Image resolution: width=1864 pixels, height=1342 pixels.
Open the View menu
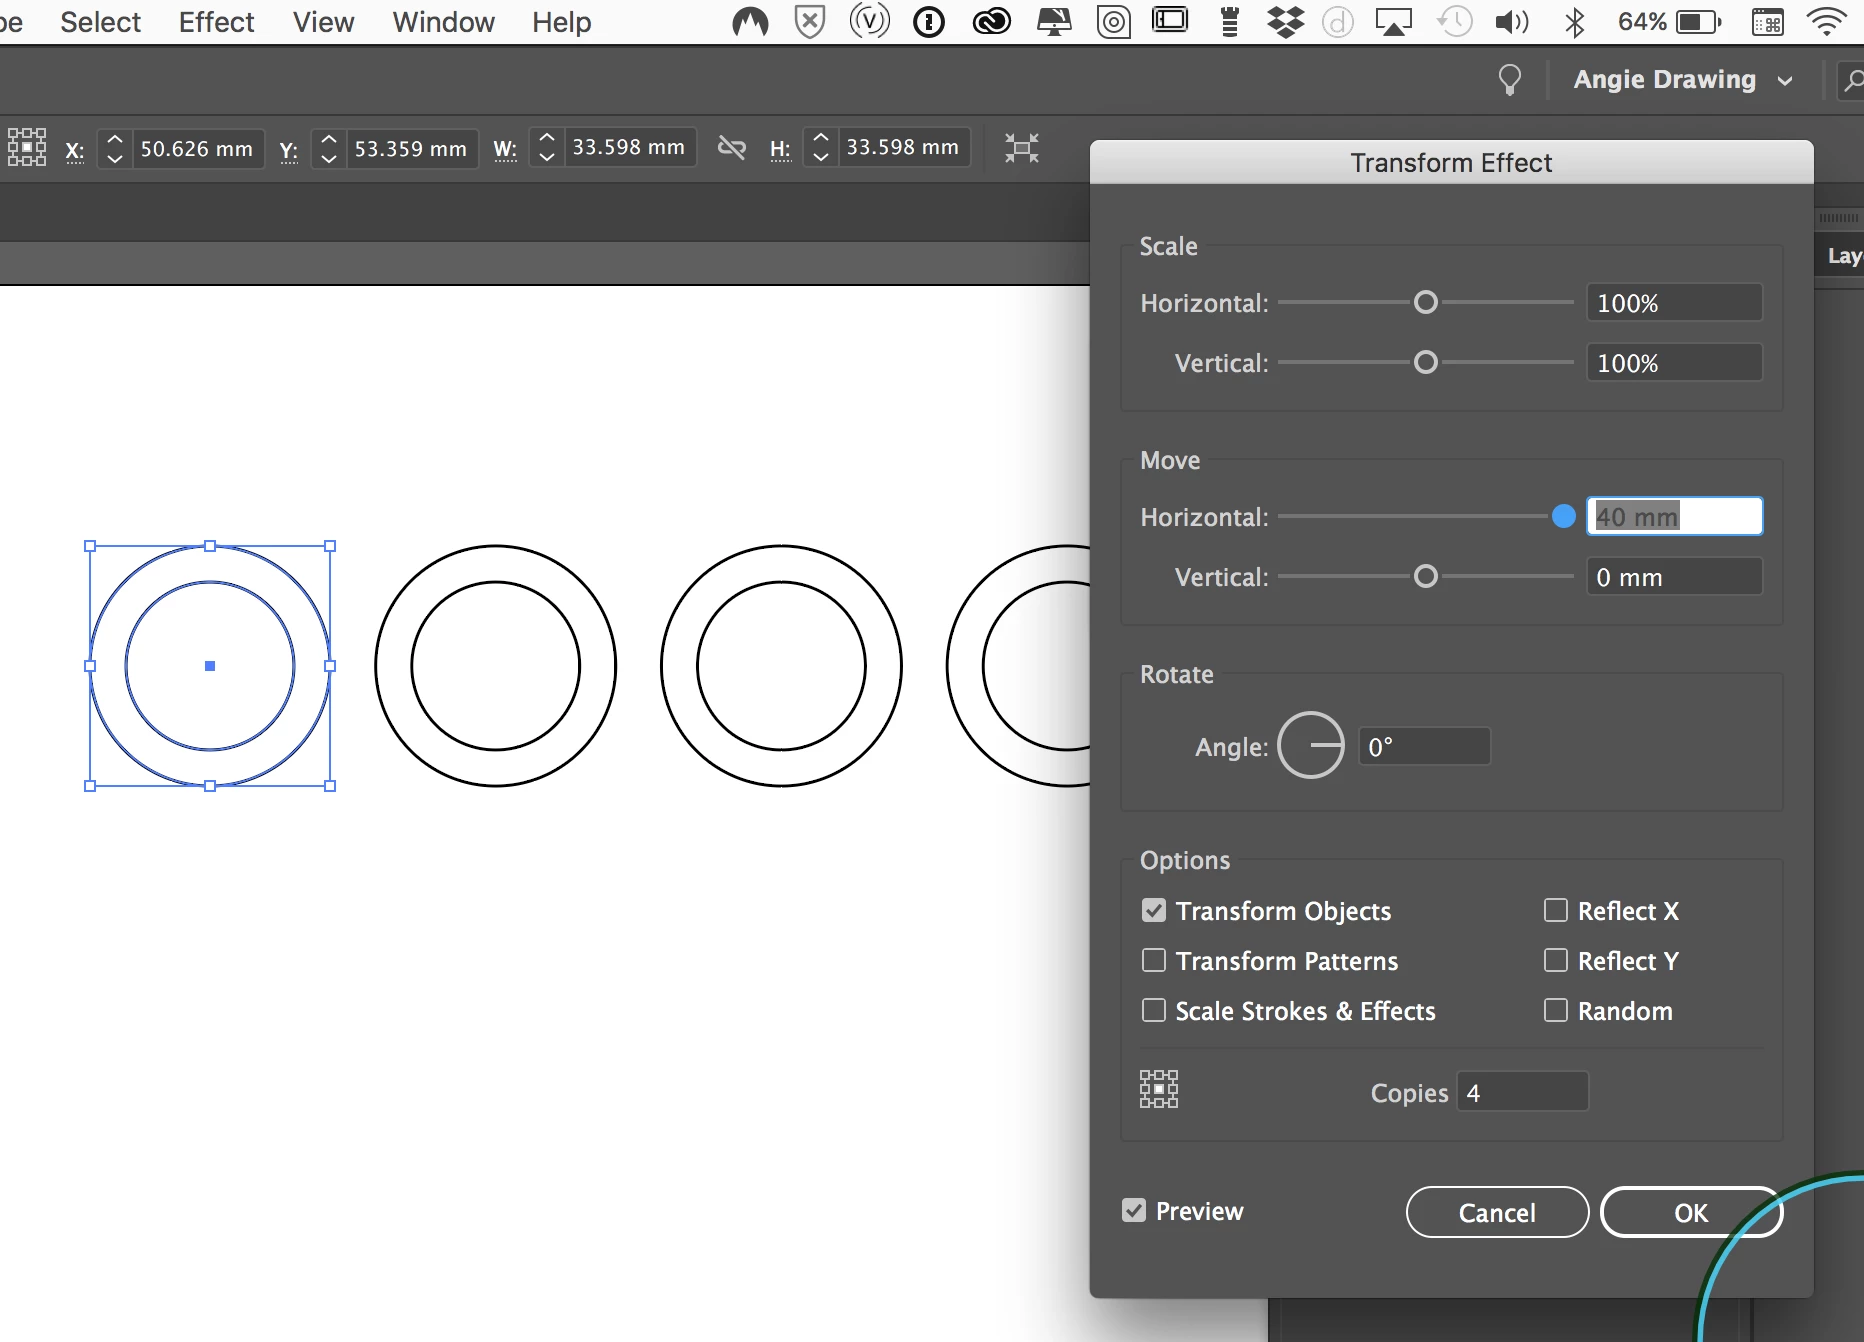323,22
